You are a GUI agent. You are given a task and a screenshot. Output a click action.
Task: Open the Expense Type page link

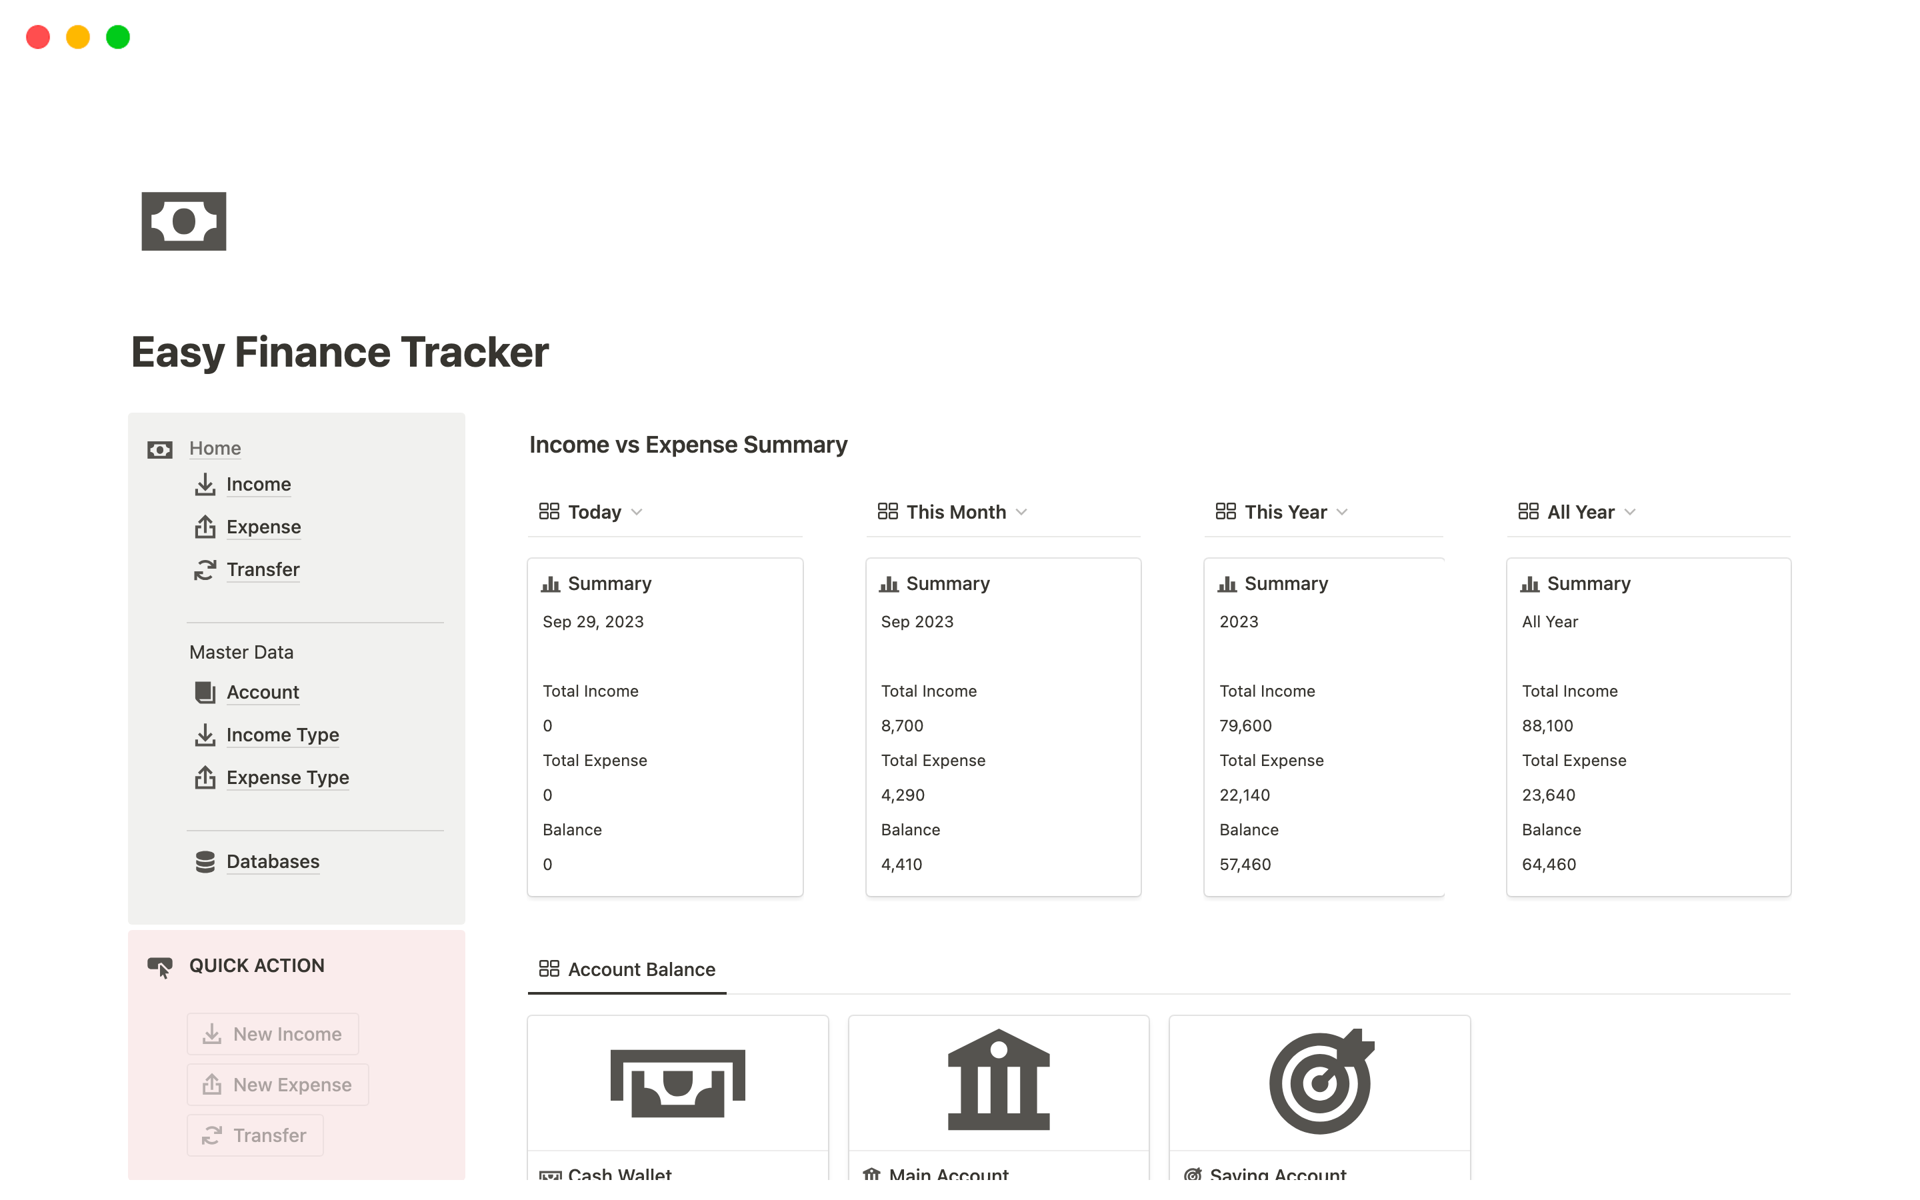click(x=287, y=778)
